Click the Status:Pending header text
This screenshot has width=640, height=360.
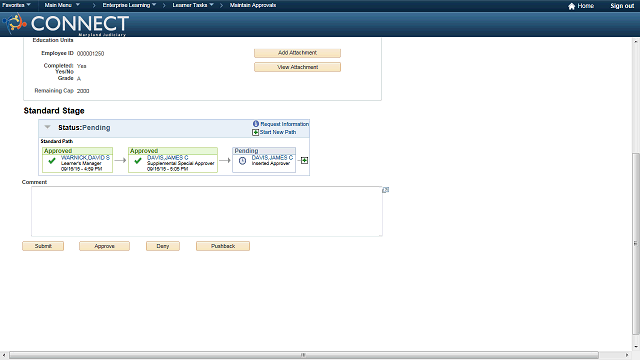(x=84, y=128)
